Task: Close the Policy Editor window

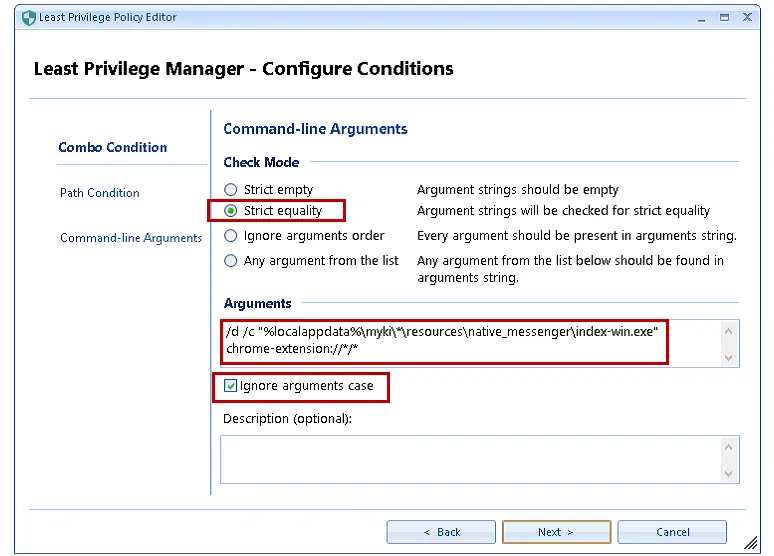Action: click(x=749, y=17)
